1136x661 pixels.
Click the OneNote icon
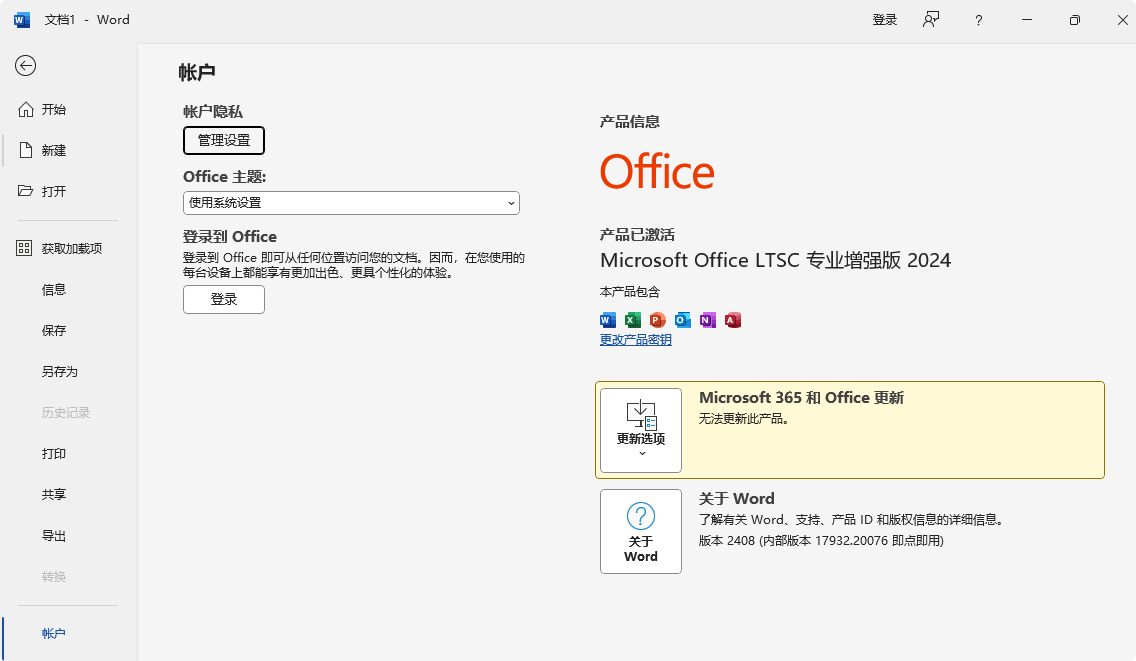pyautogui.click(x=707, y=319)
